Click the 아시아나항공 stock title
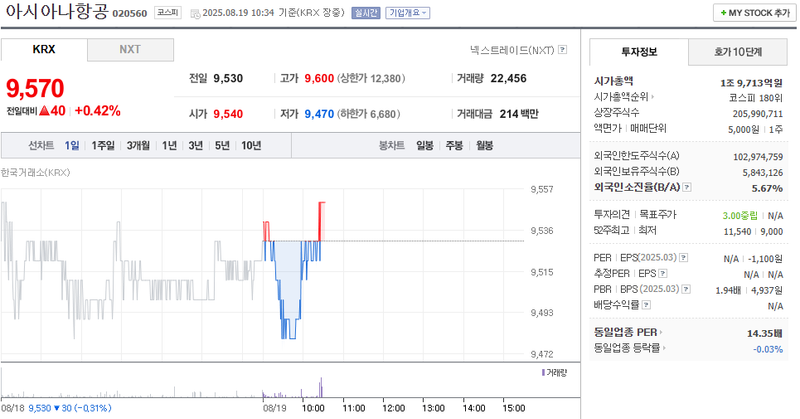 (x=57, y=11)
